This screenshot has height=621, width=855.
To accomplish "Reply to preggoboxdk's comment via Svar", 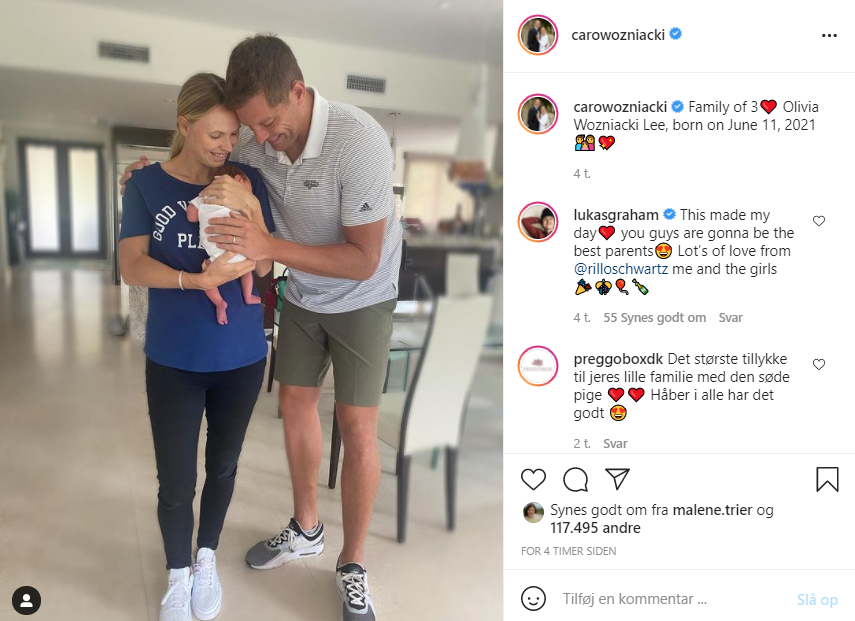I will point(615,444).
